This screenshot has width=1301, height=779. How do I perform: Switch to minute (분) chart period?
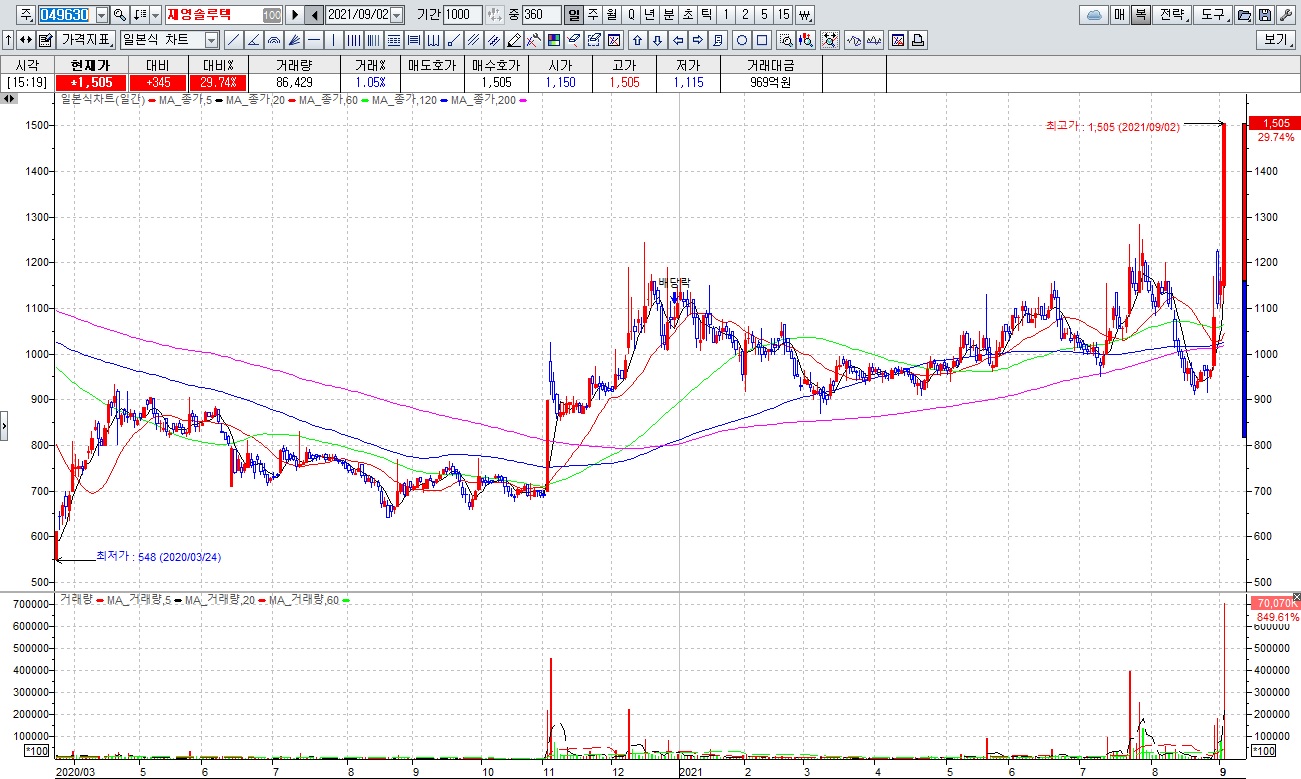(x=669, y=15)
